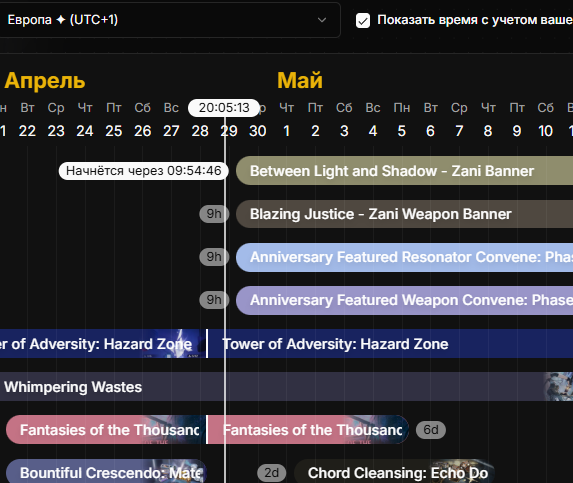Open Whimpering Wastes event bar
The height and width of the screenshot is (483, 573).
point(286,387)
